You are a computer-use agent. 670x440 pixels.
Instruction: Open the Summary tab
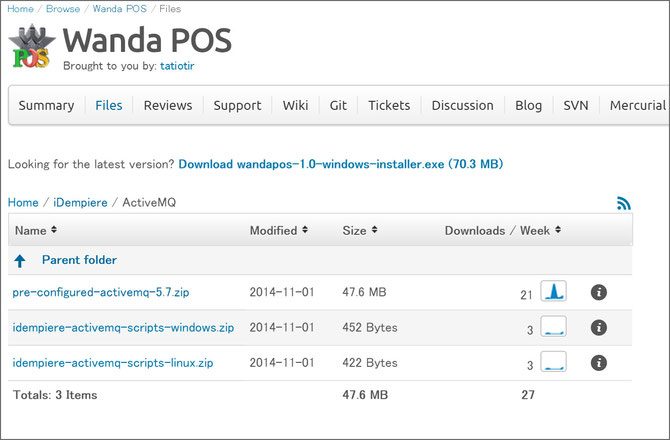pyautogui.click(x=46, y=106)
